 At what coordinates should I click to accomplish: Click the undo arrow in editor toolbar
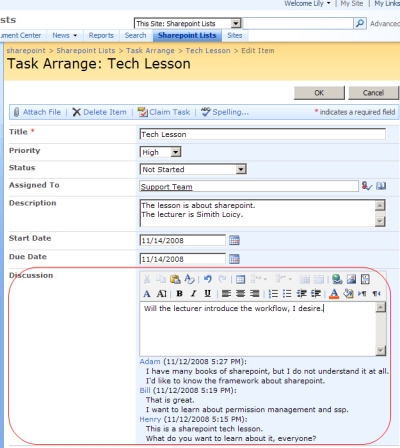208,279
